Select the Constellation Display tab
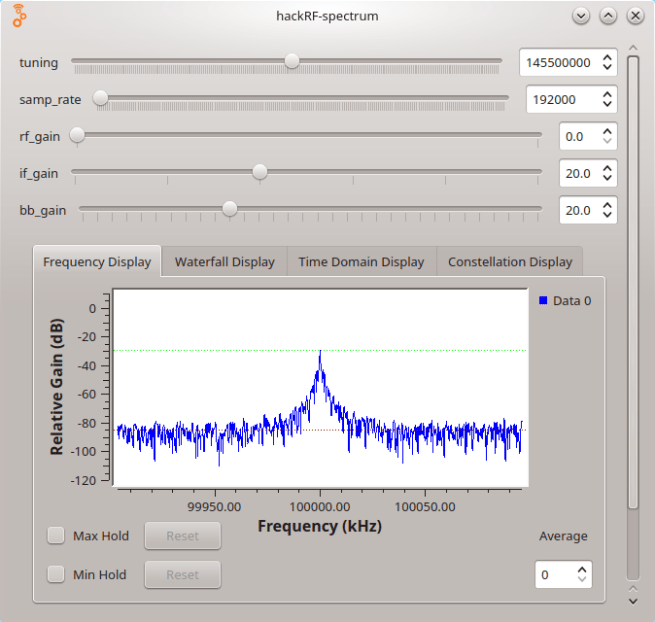This screenshot has width=655, height=622. click(x=510, y=262)
